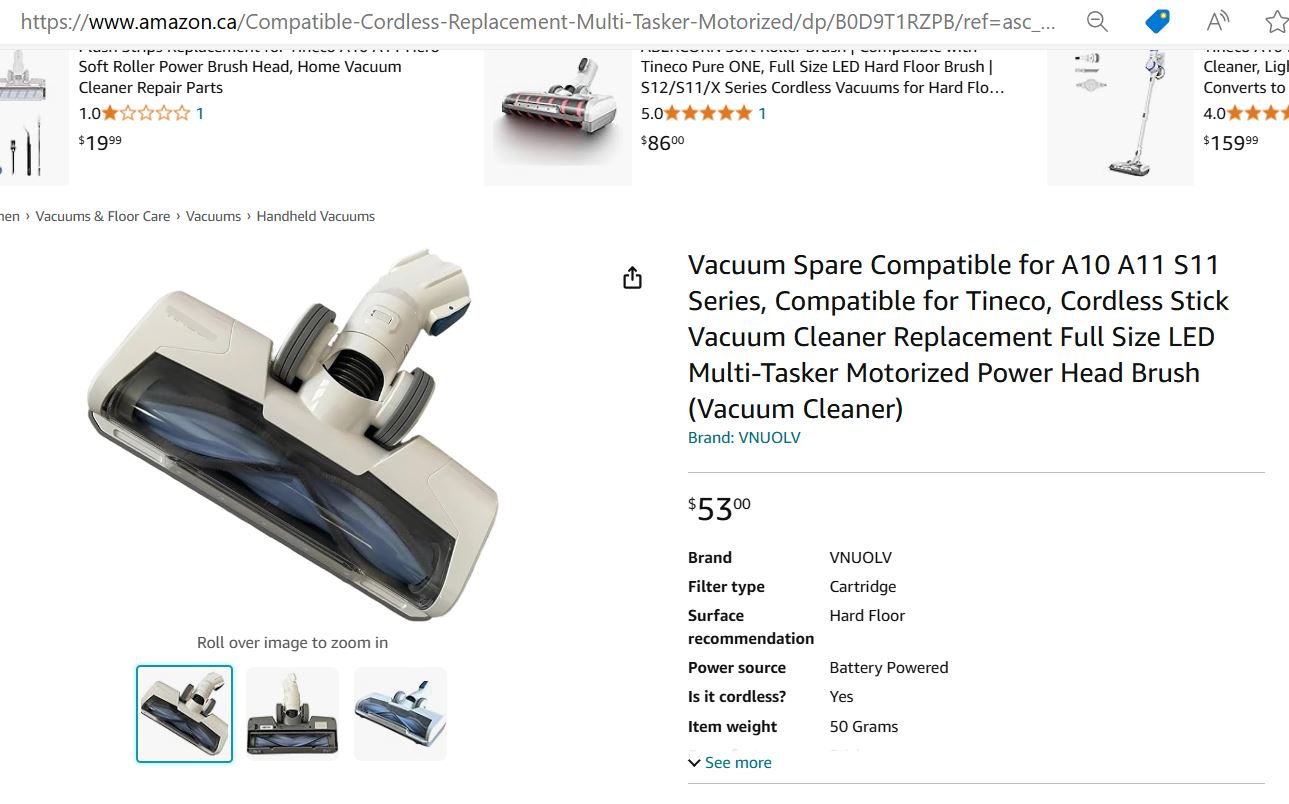Open the Soft Roller Power Brush Head listing
Viewport: 1289px width, 804px height.
tap(238, 66)
